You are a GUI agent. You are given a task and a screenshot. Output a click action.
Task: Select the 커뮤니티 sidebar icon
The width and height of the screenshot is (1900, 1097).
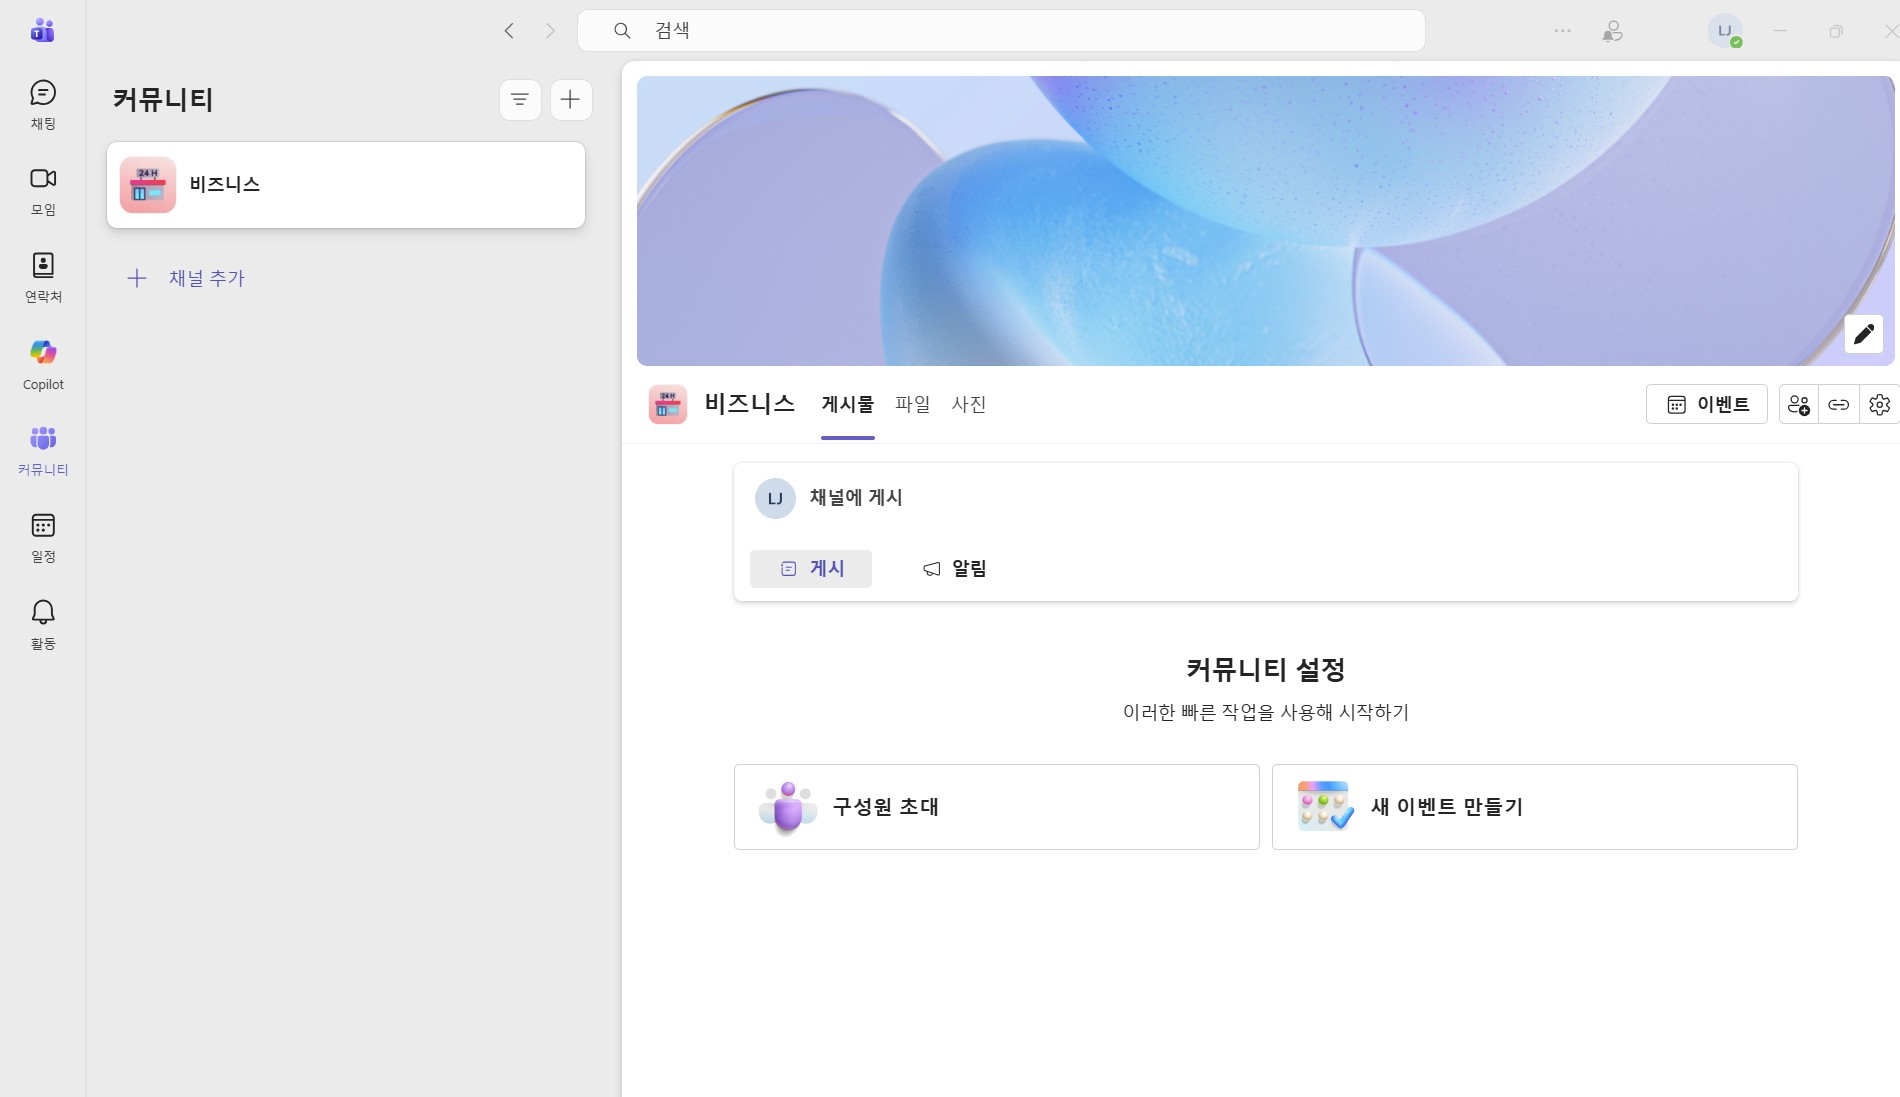pos(43,450)
